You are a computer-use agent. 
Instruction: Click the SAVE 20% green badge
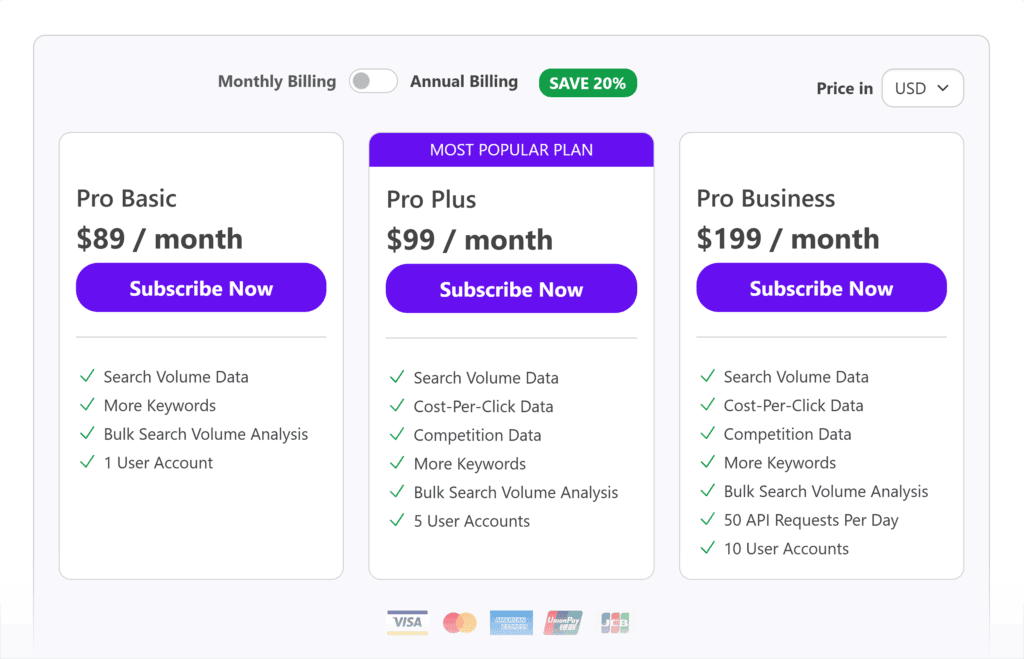point(587,83)
